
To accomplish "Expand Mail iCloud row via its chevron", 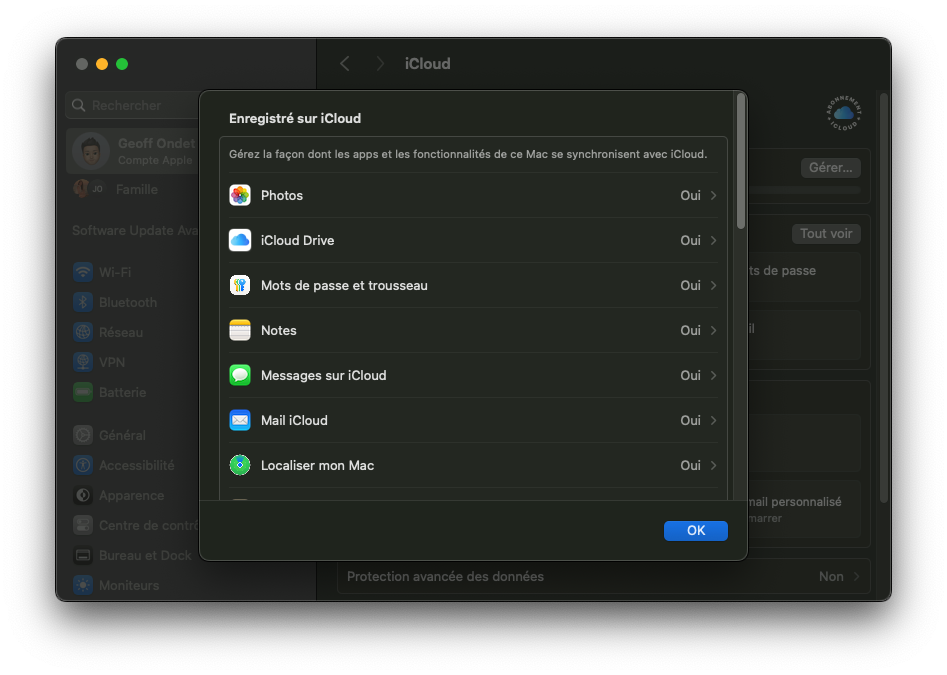I will (x=713, y=420).
